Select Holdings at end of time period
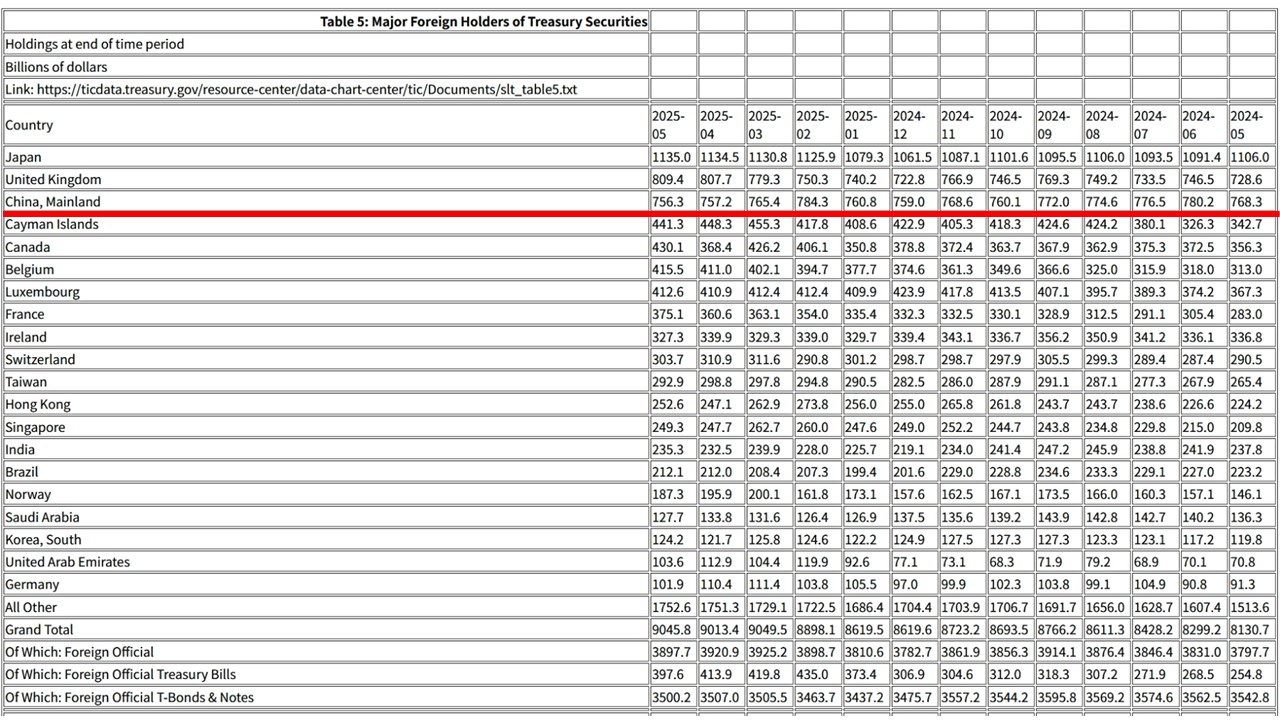1280x720 pixels. point(94,44)
